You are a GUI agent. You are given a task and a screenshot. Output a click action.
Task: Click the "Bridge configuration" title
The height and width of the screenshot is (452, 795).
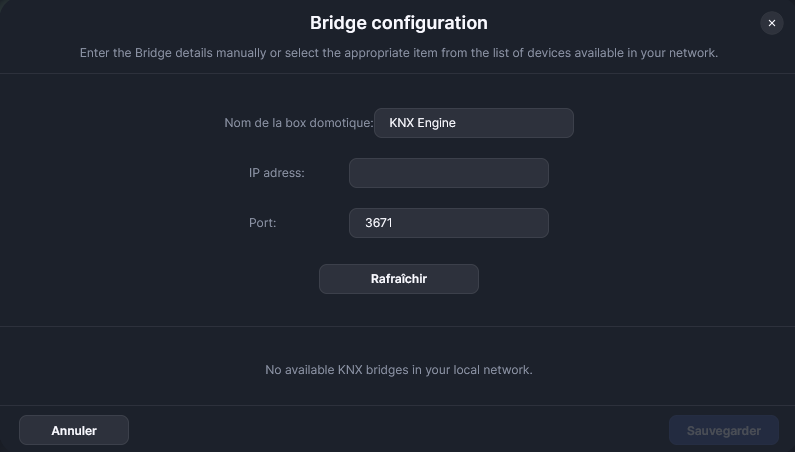coord(398,22)
